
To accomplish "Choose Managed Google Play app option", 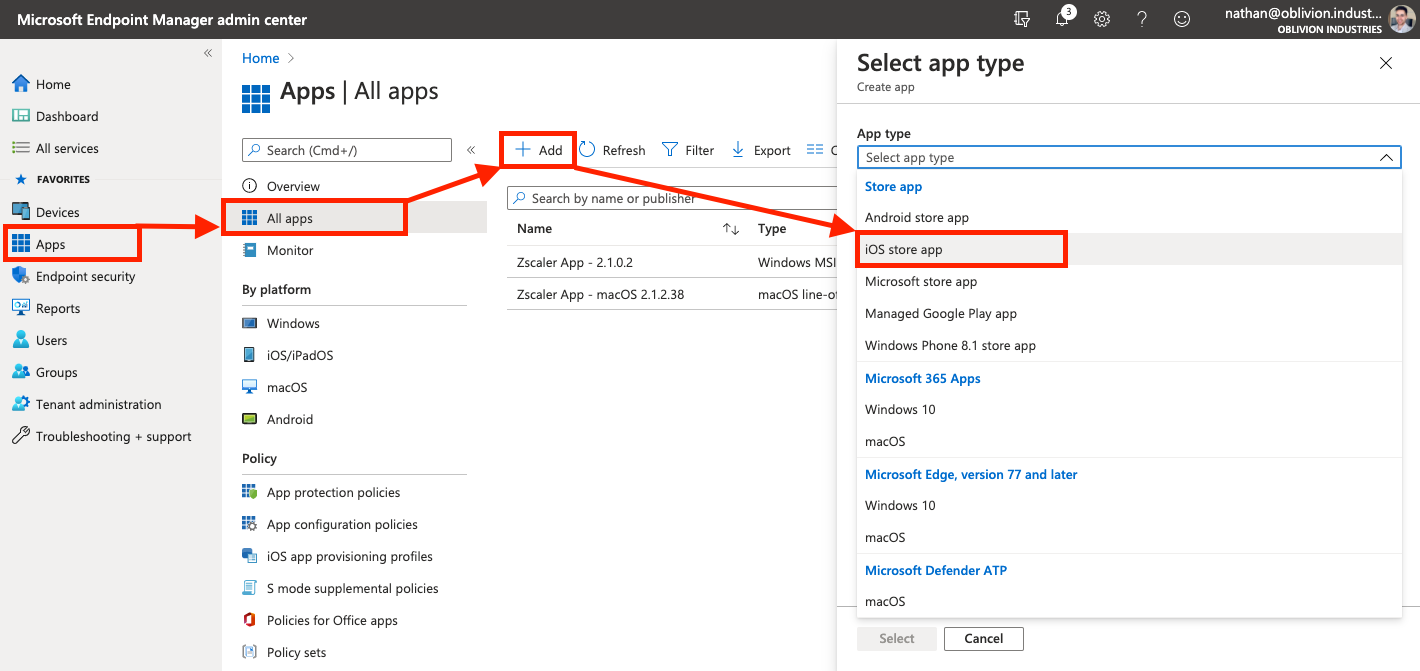I will (x=940, y=313).
